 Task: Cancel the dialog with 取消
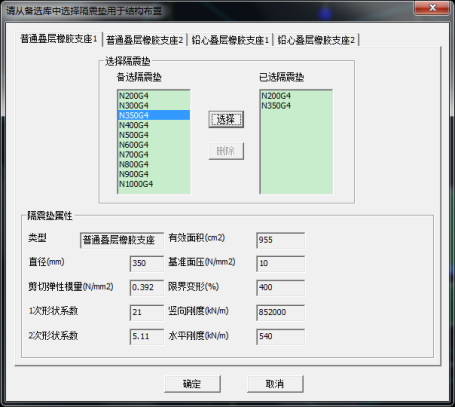tap(275, 384)
